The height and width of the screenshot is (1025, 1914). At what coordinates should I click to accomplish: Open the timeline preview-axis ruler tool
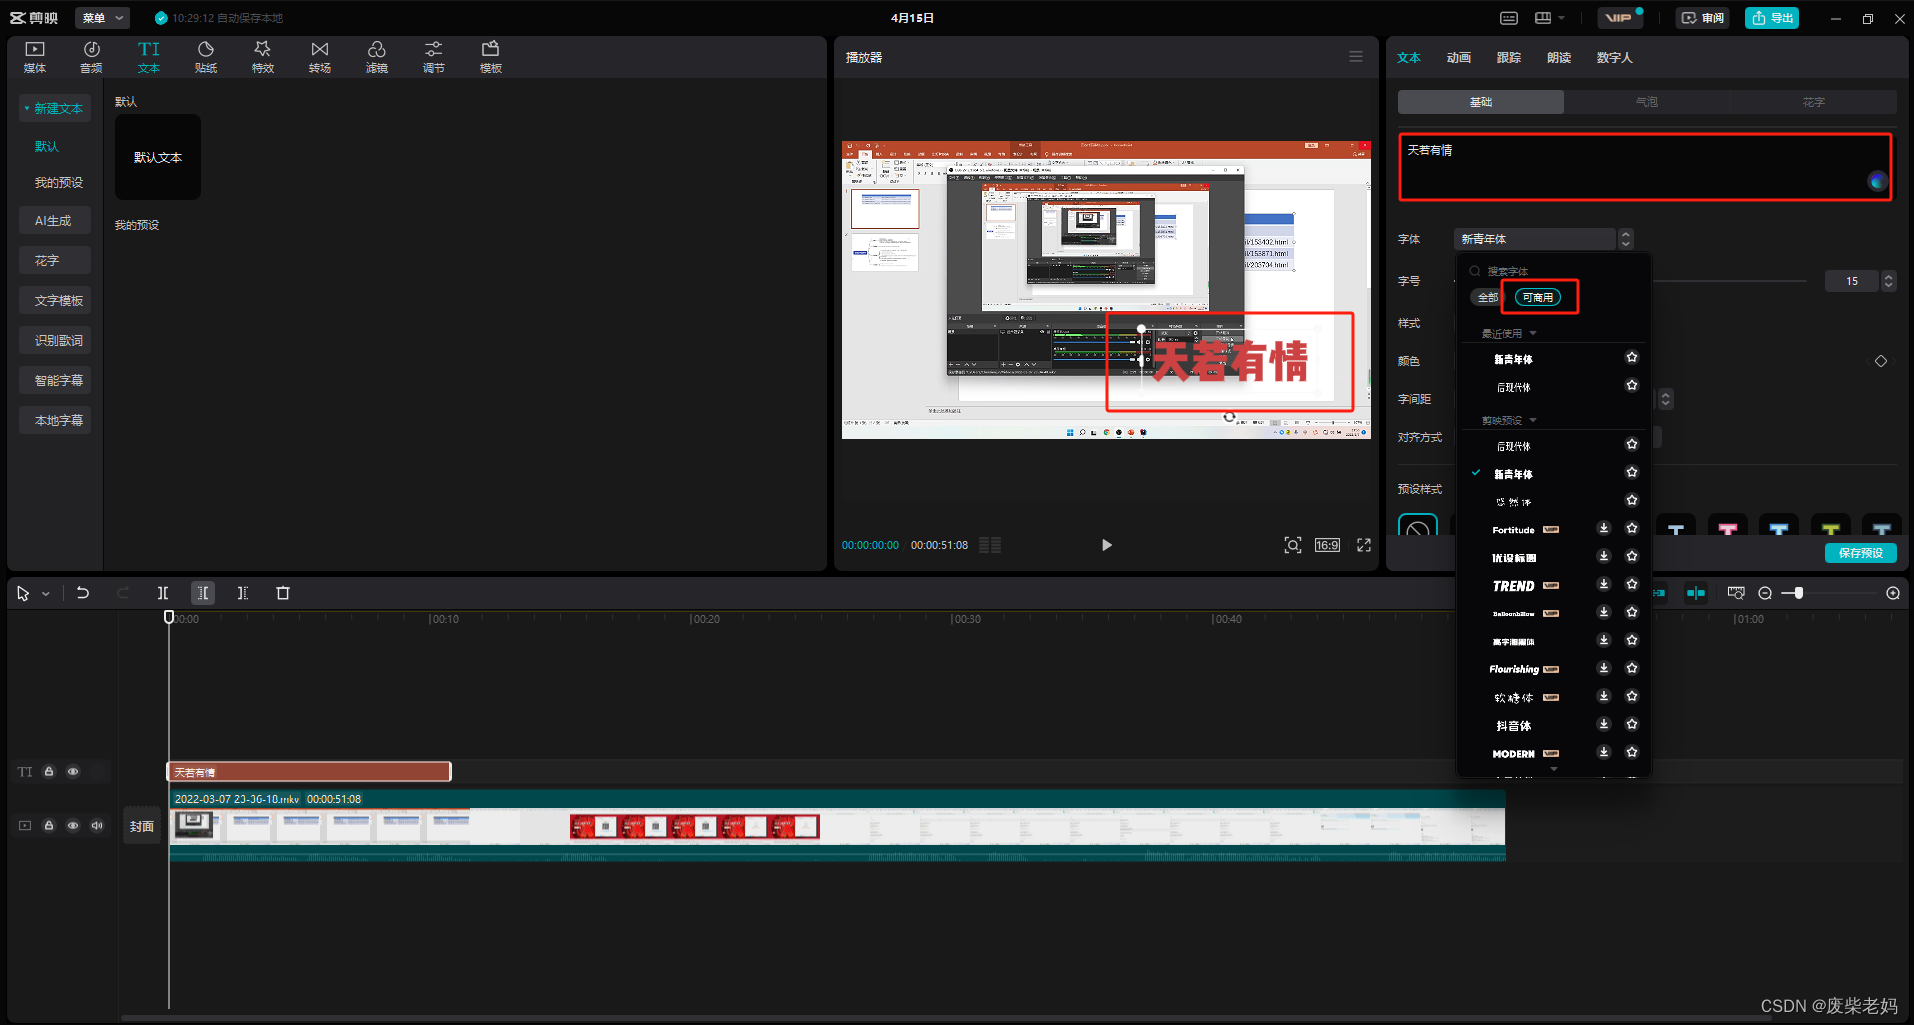click(x=1736, y=593)
